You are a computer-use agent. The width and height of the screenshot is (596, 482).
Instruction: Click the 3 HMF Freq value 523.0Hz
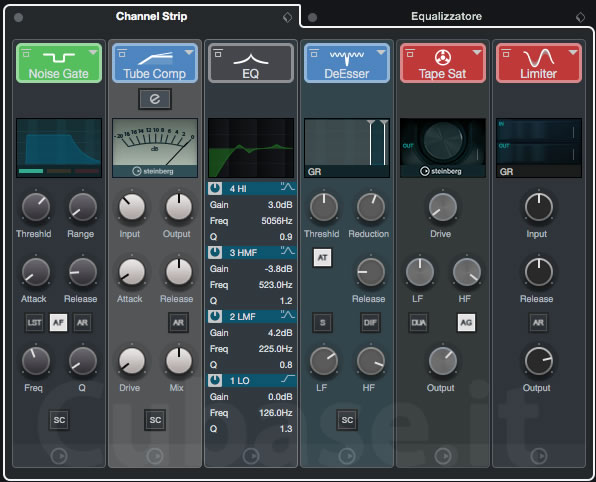276,285
